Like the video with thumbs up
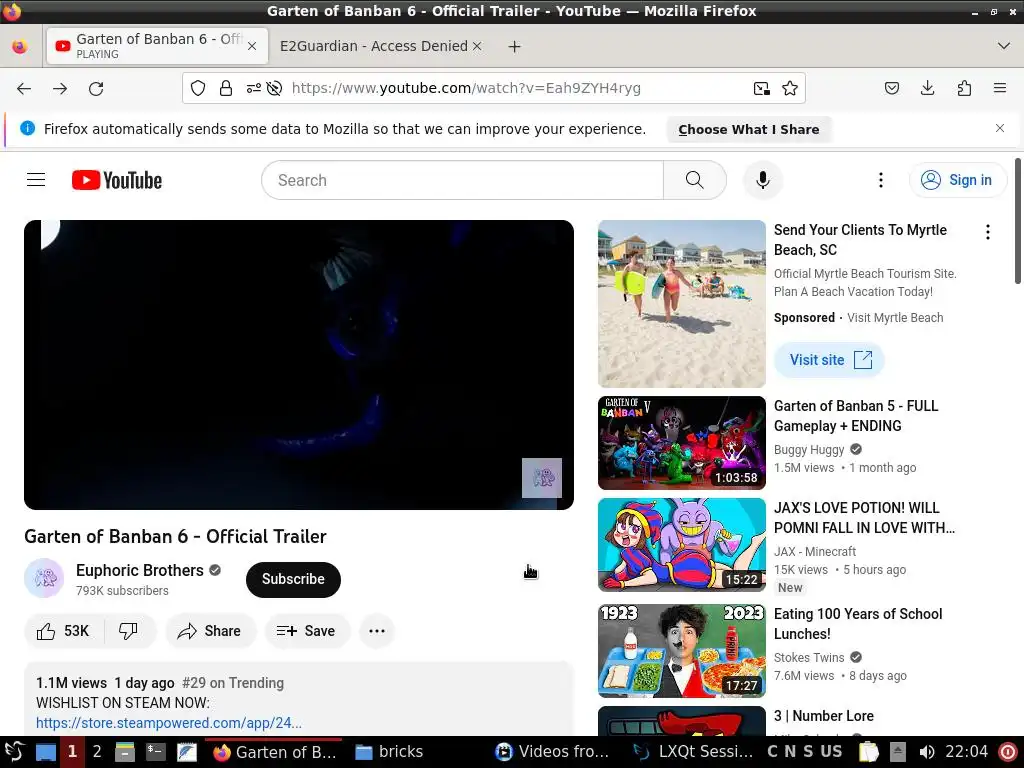This screenshot has height=768, width=1024. click(64, 631)
